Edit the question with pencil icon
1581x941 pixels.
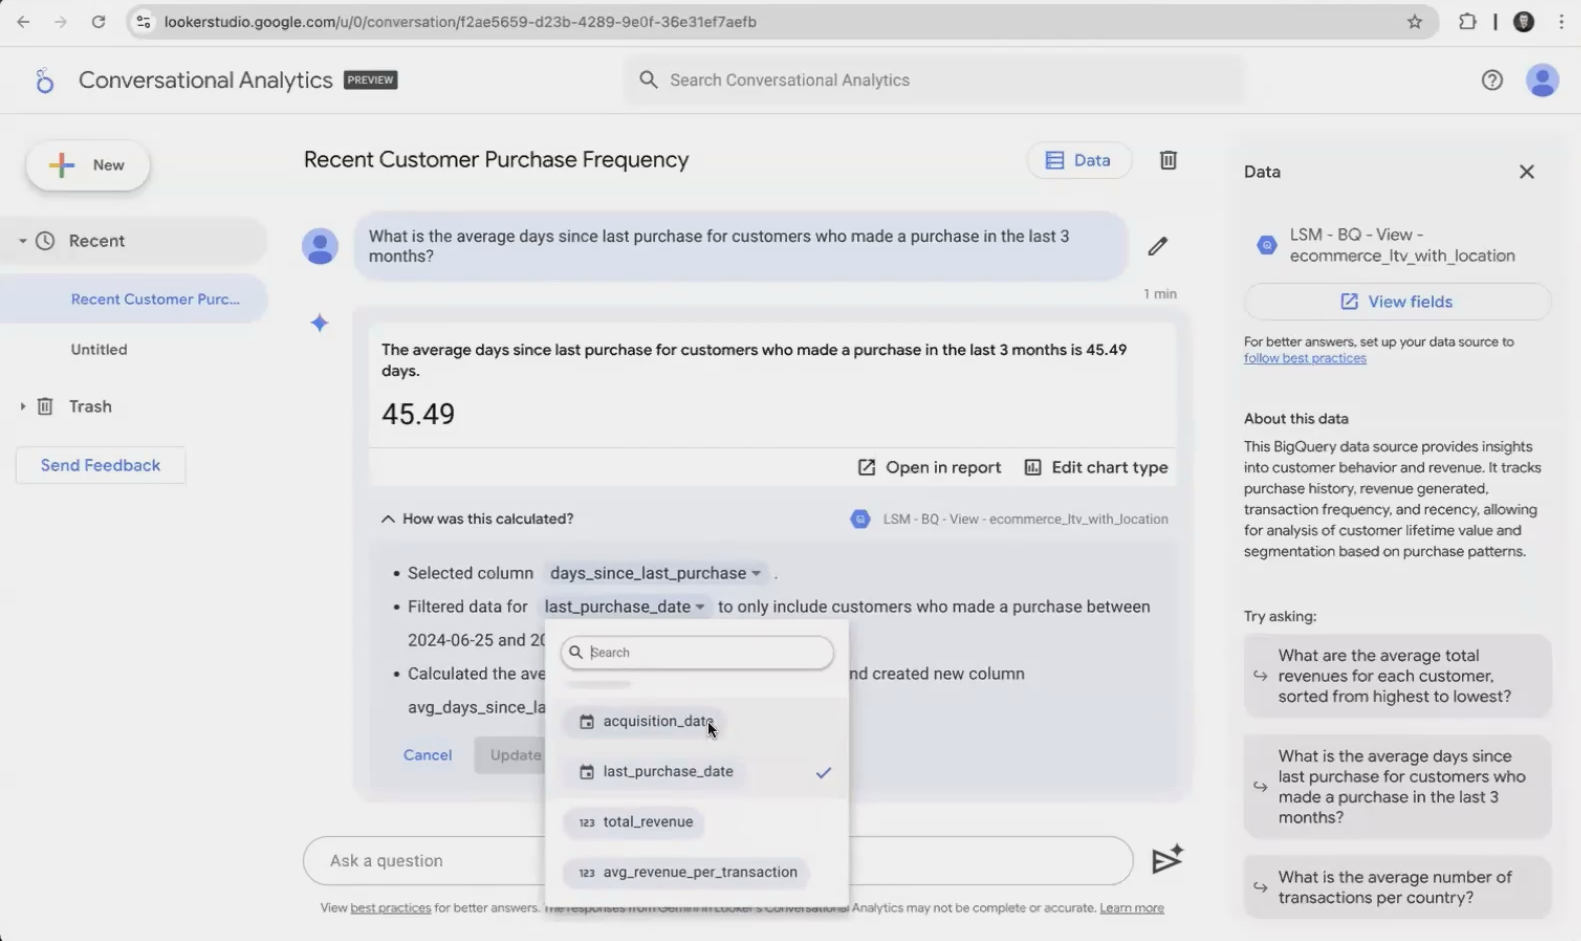click(1157, 246)
